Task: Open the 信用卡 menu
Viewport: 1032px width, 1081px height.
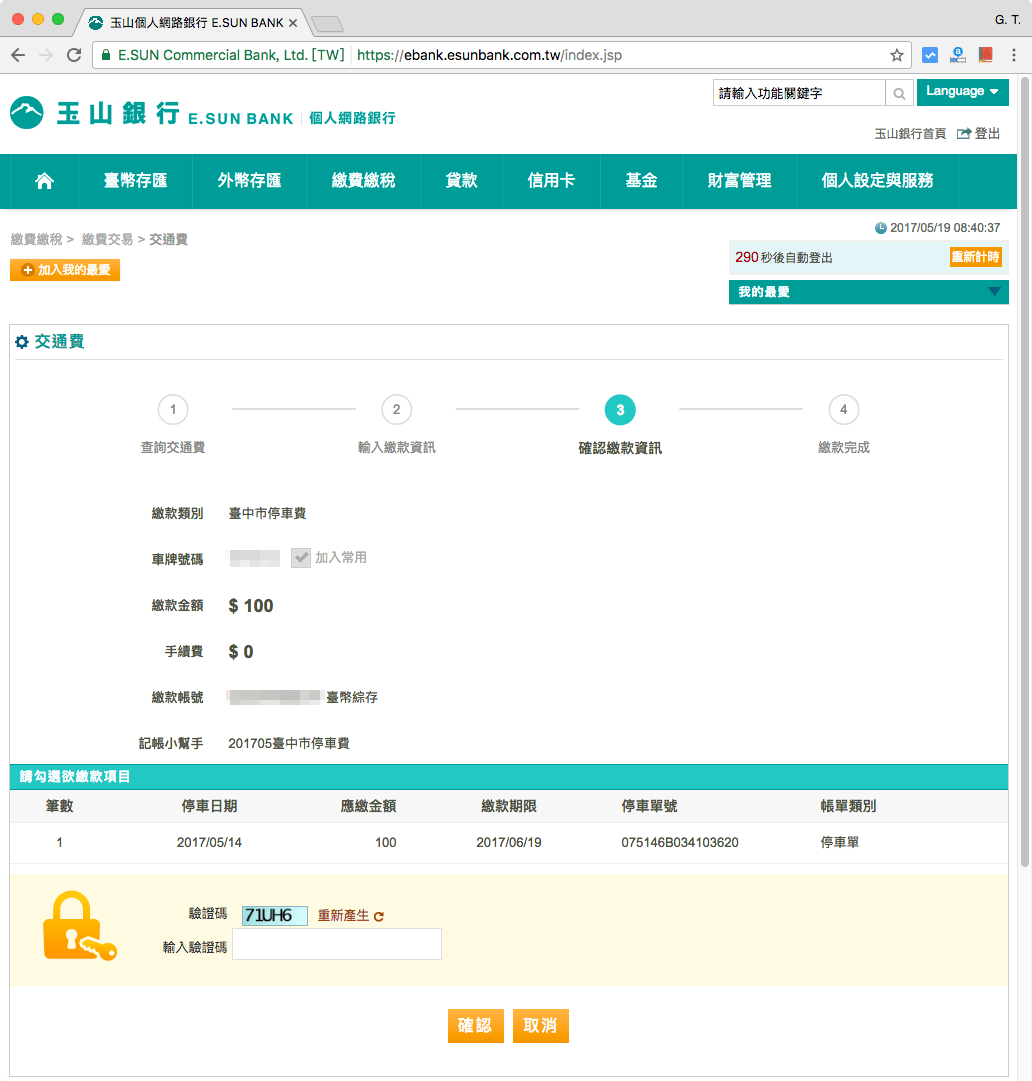Action: (x=551, y=181)
